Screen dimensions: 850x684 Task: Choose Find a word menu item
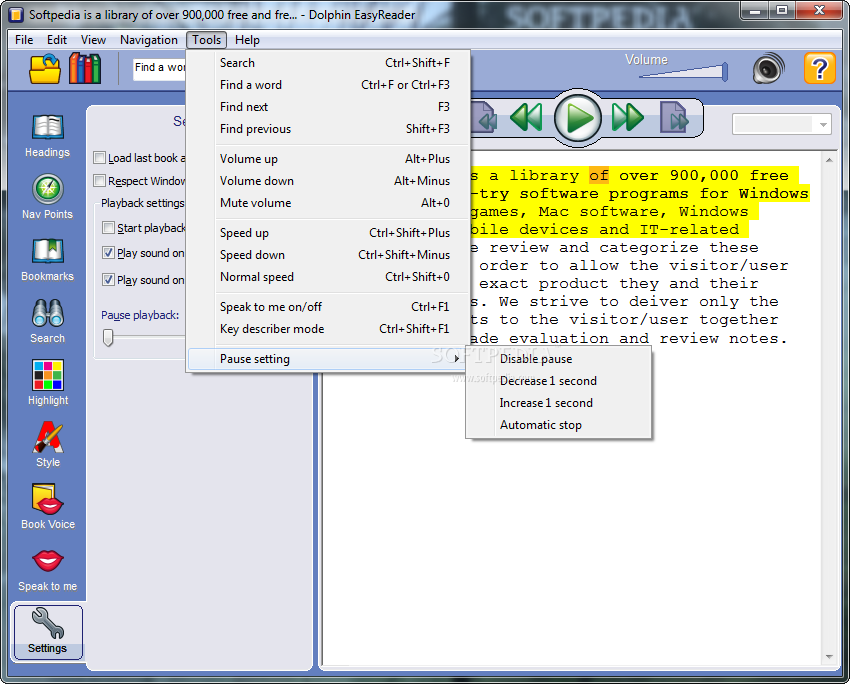(x=327, y=85)
